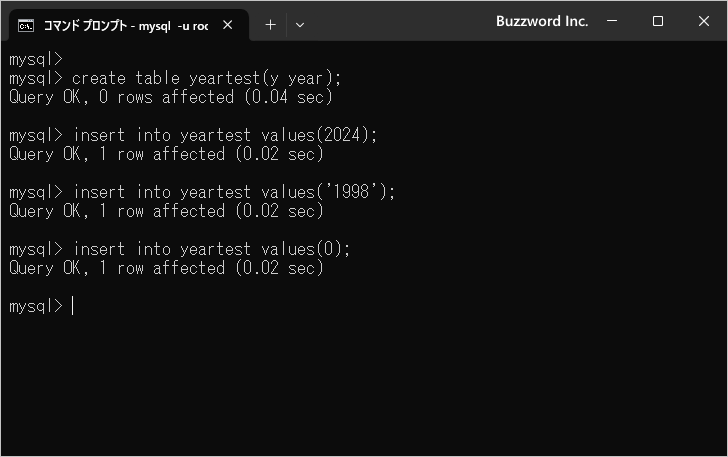Click the Buzzword Inc. title text

coord(542,21)
